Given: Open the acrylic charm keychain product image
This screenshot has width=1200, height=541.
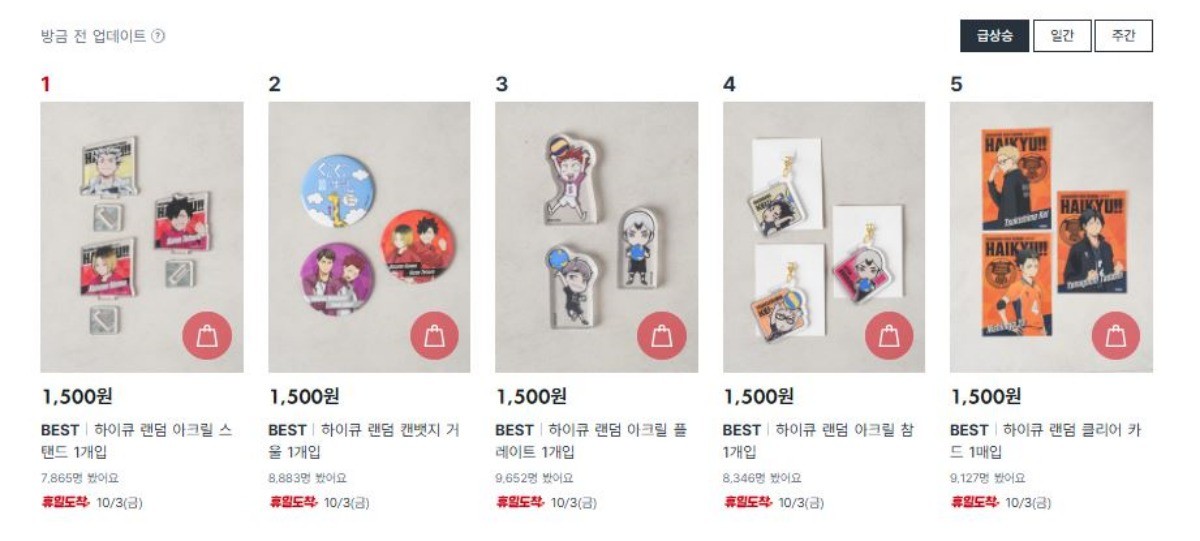Looking at the screenshot, I should point(824,237).
